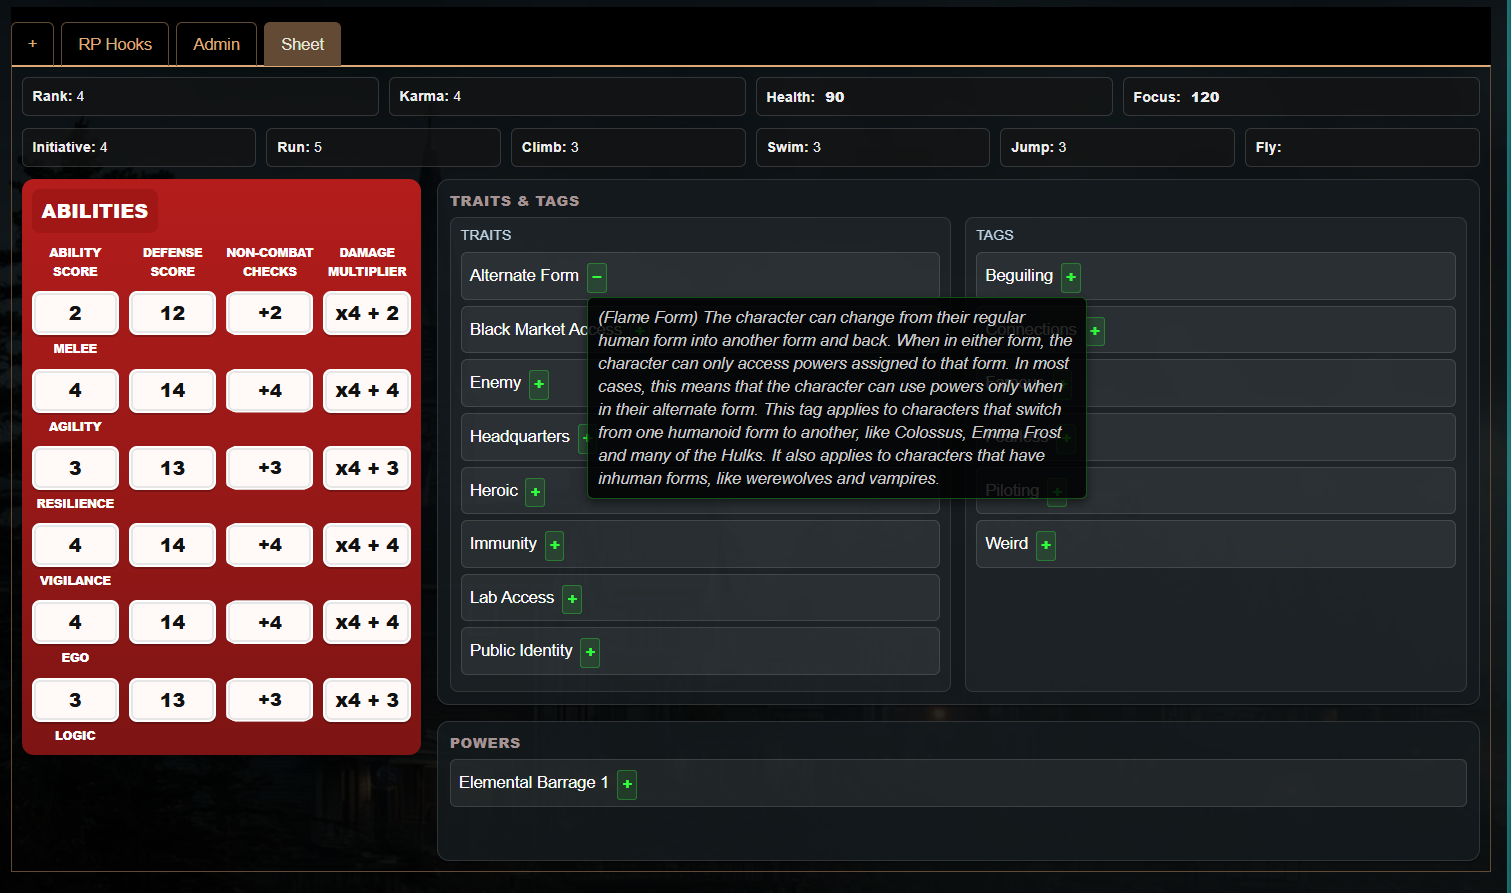The image size is (1511, 893).
Task: Click the Agility defense score box
Action: (172, 391)
